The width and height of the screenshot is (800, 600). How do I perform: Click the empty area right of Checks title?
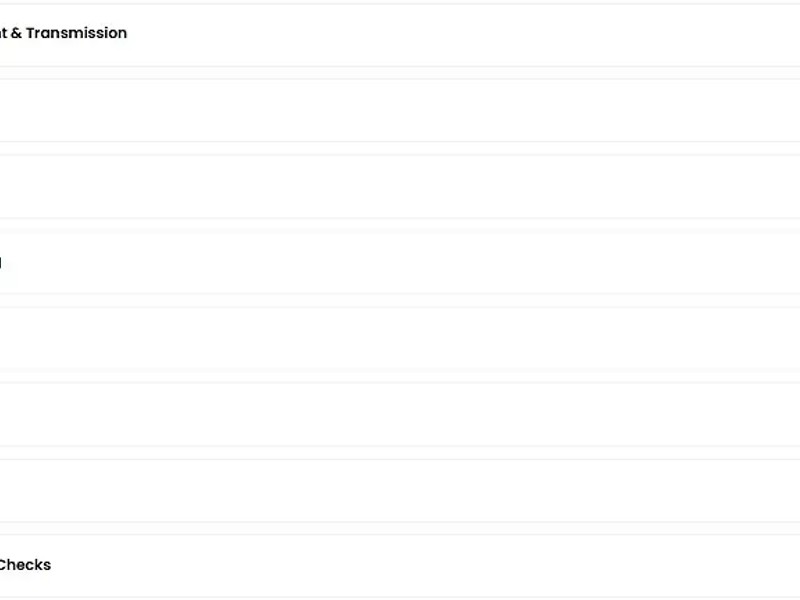[x=450, y=565]
